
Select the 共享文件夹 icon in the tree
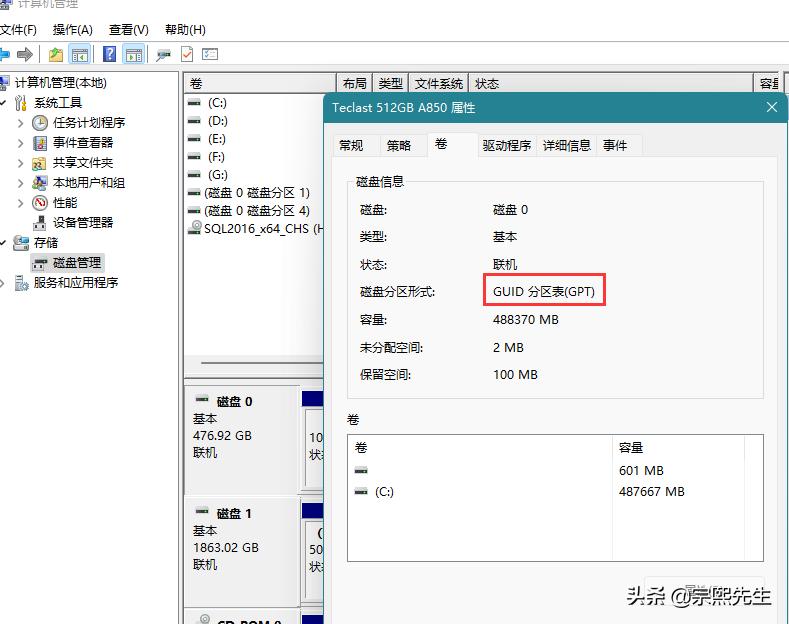pos(39,164)
